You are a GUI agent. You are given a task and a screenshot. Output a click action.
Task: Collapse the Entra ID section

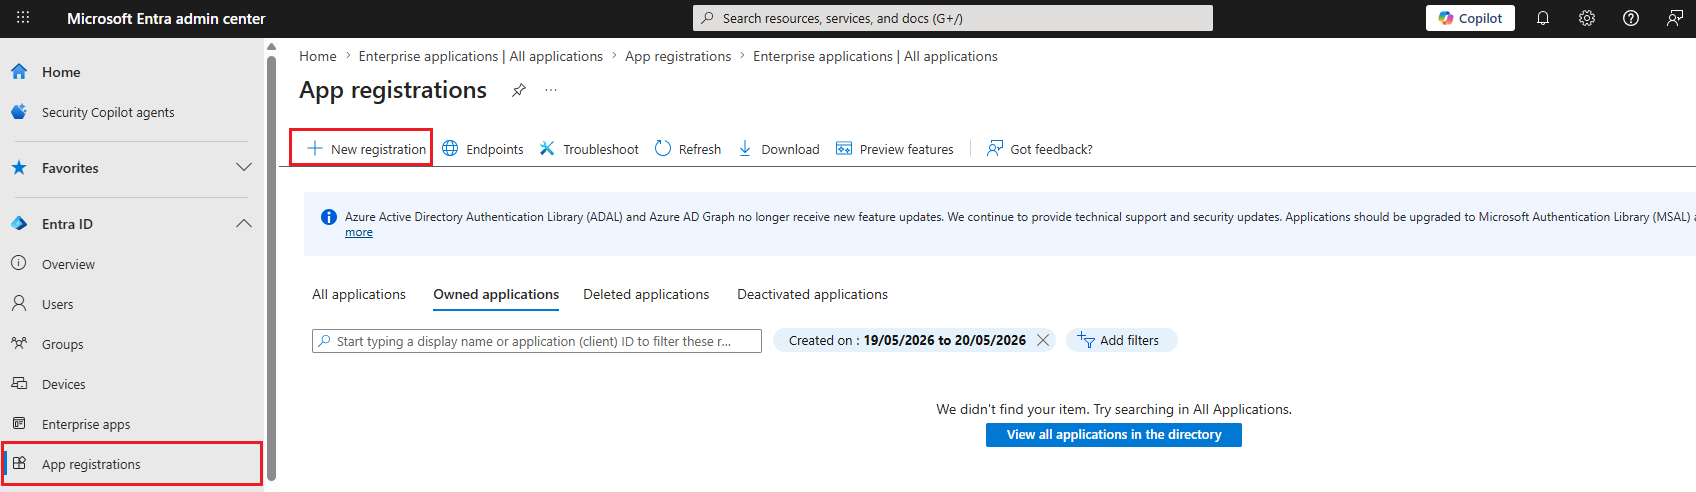tap(243, 224)
